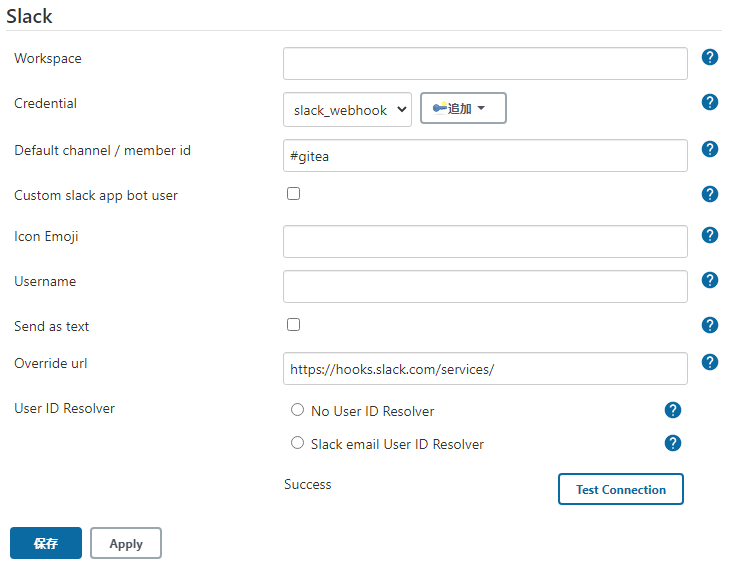Open help for No User ID Resolver
The height and width of the screenshot is (570, 732).
(x=673, y=410)
